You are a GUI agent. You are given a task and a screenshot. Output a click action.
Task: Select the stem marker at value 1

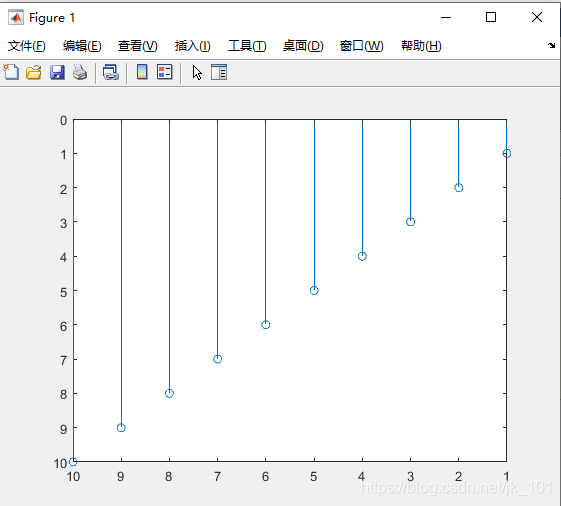pos(507,153)
